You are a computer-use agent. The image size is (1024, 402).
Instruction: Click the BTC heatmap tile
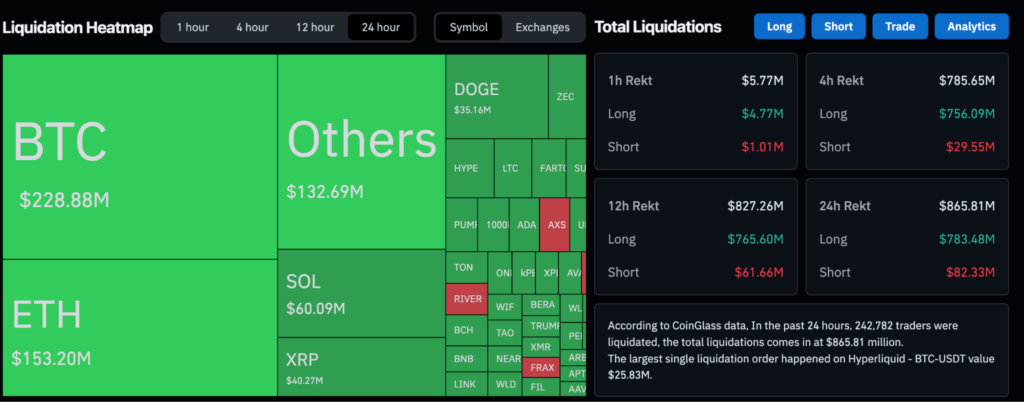click(x=140, y=156)
